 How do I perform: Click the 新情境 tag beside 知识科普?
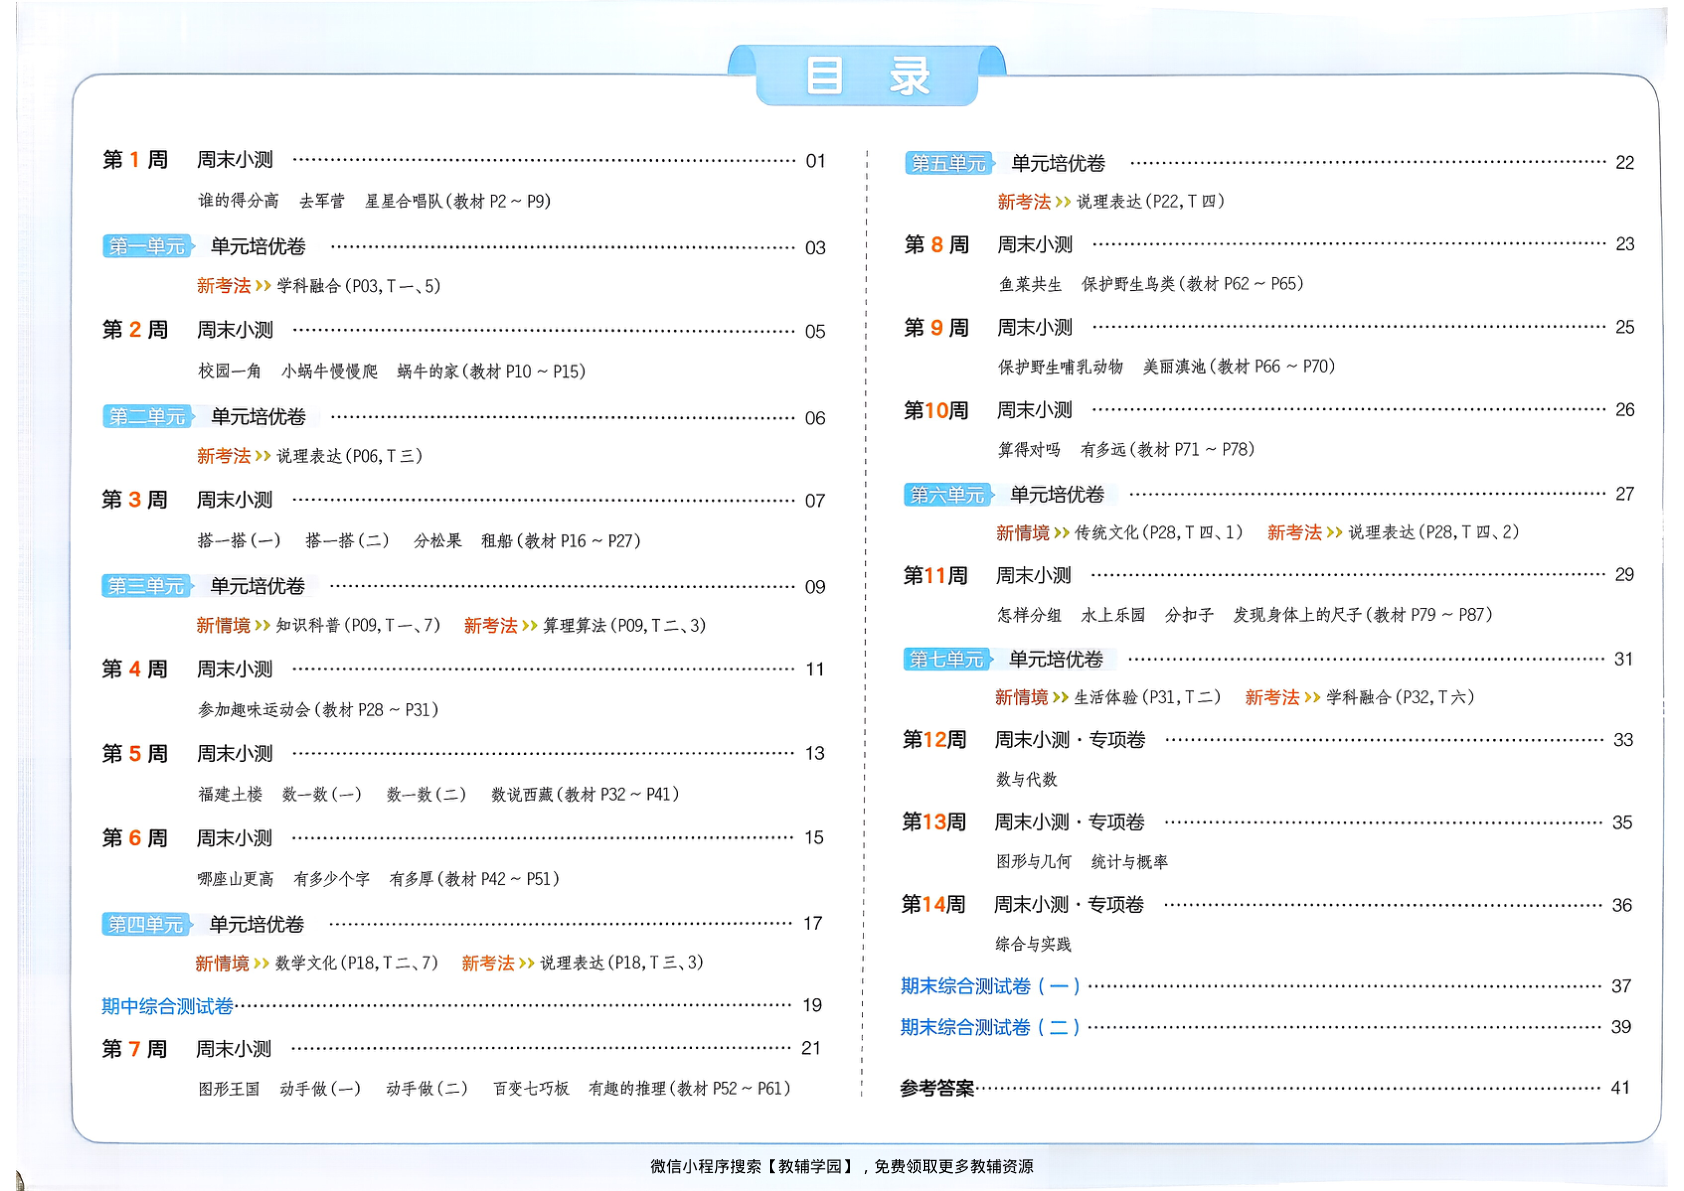tap(223, 626)
